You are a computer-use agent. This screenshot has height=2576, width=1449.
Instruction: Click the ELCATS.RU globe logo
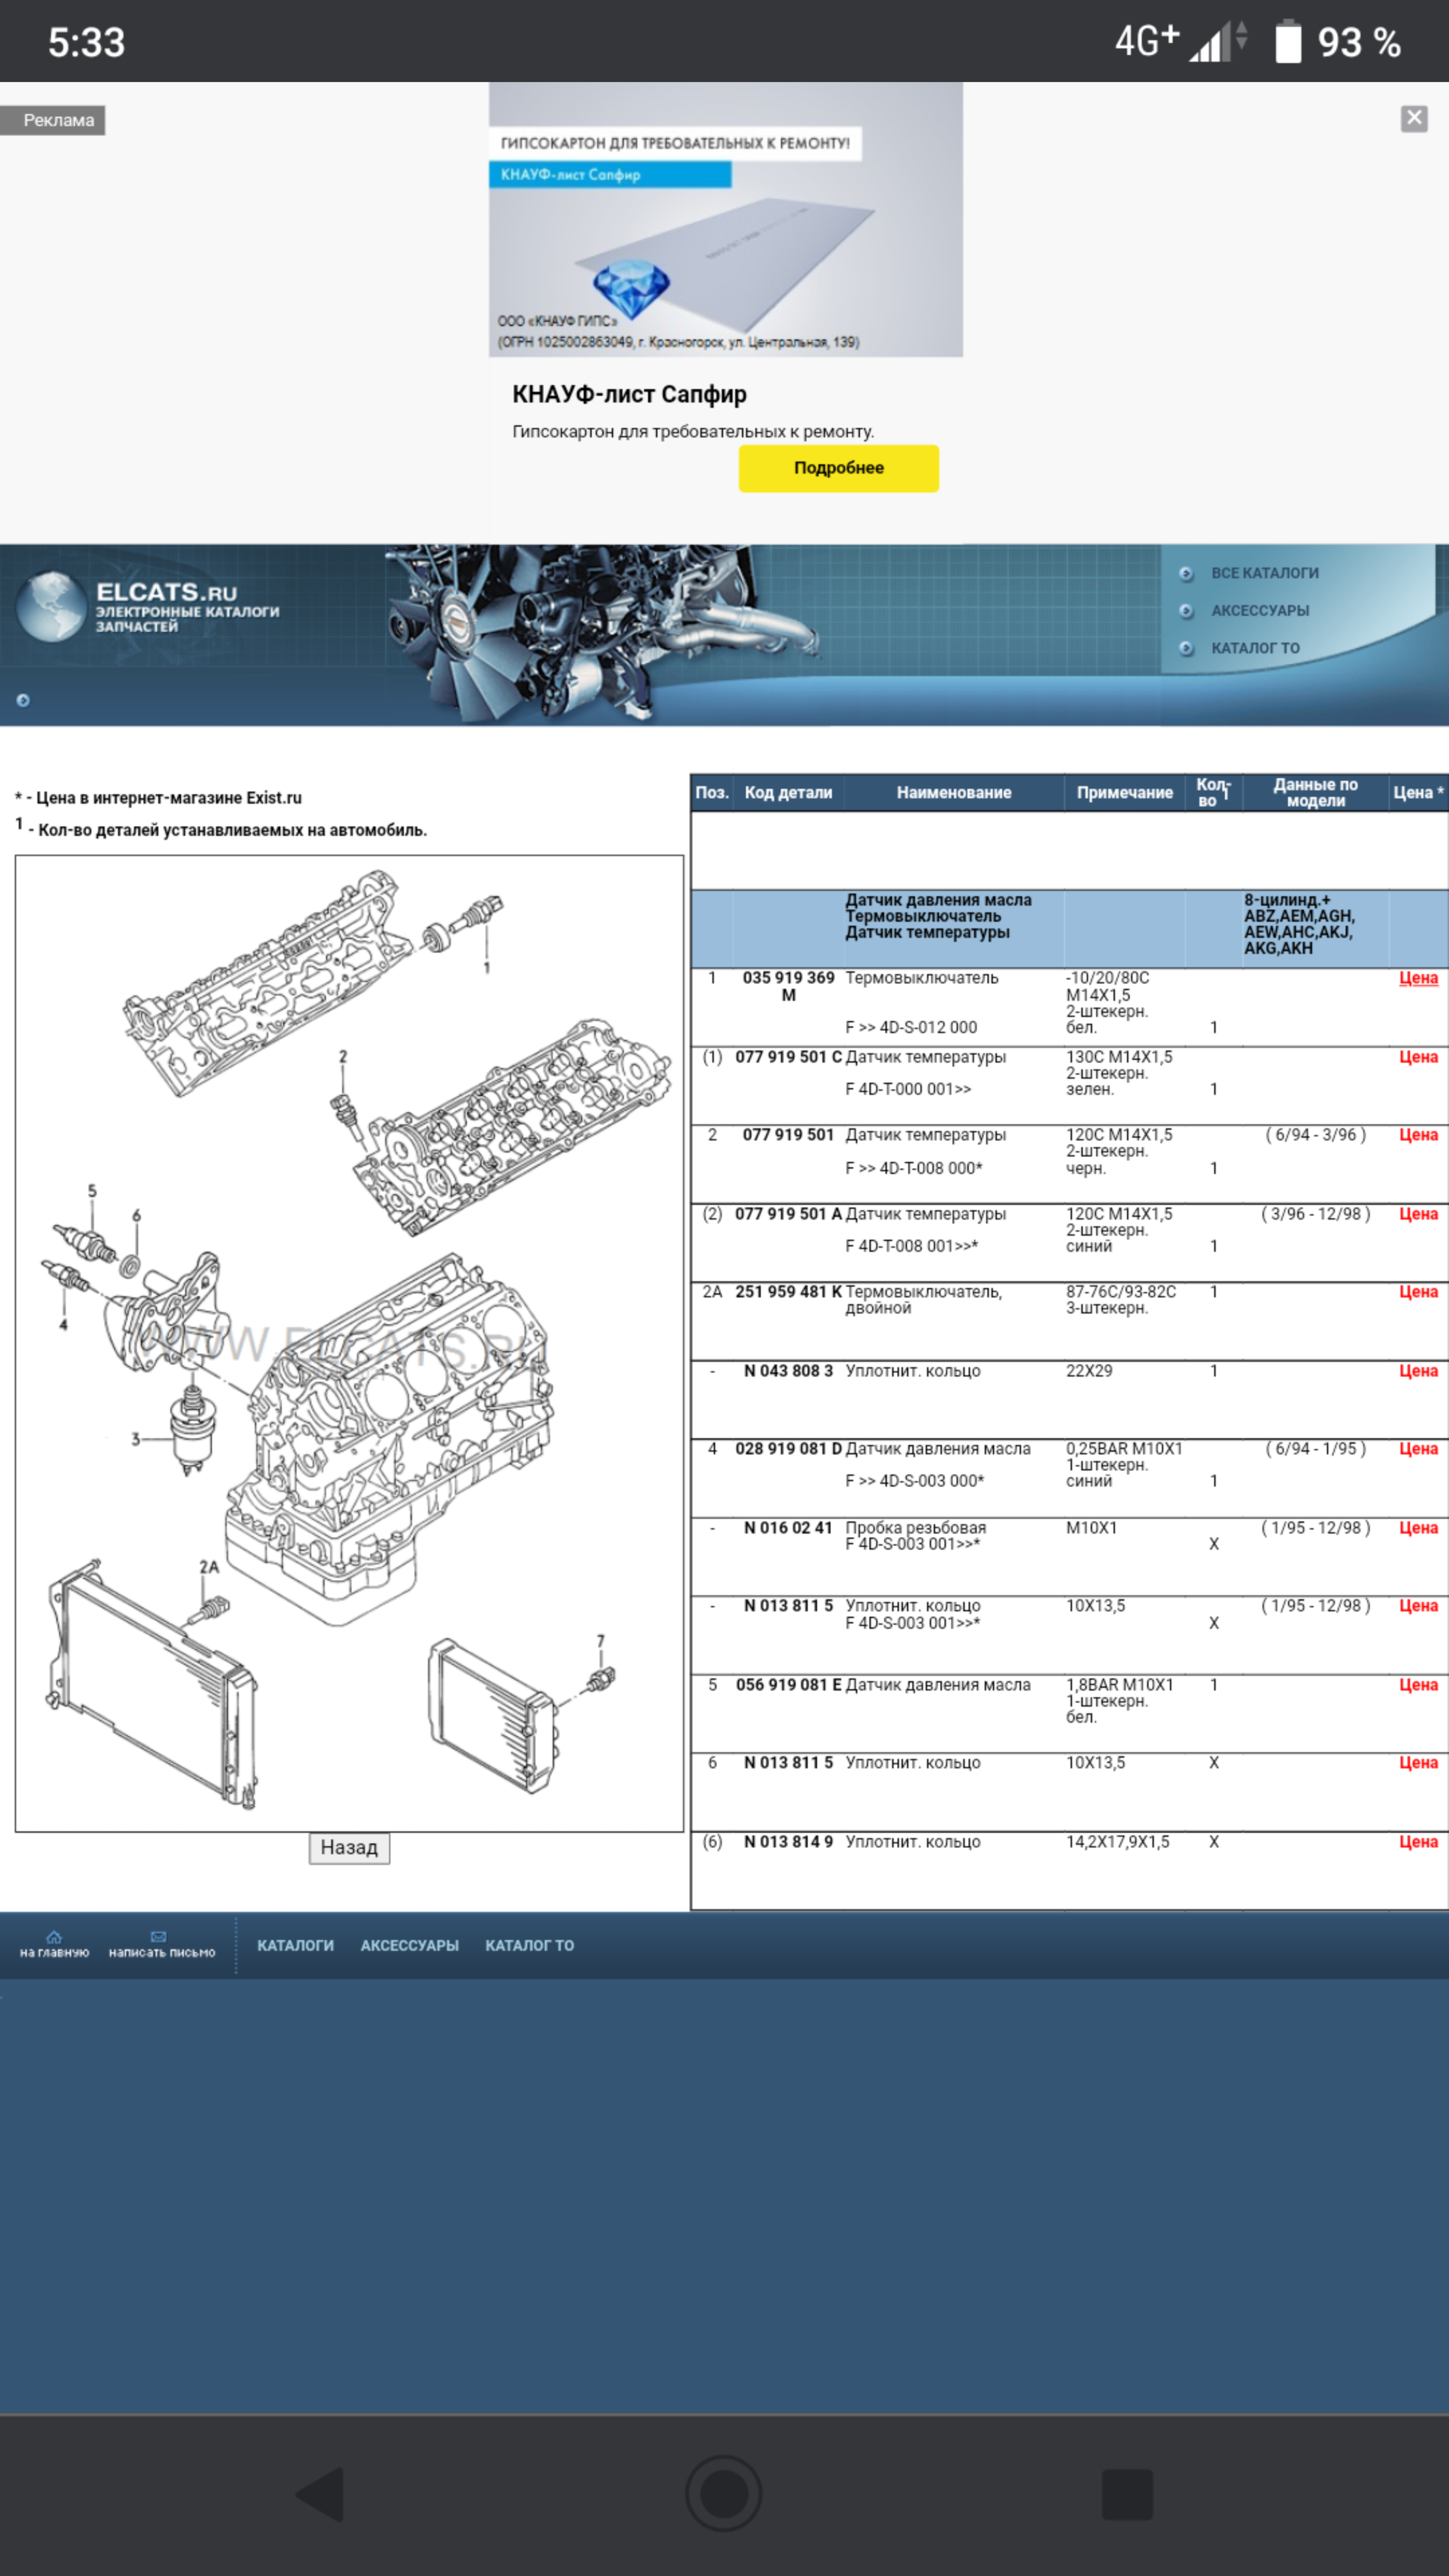click(x=52, y=606)
